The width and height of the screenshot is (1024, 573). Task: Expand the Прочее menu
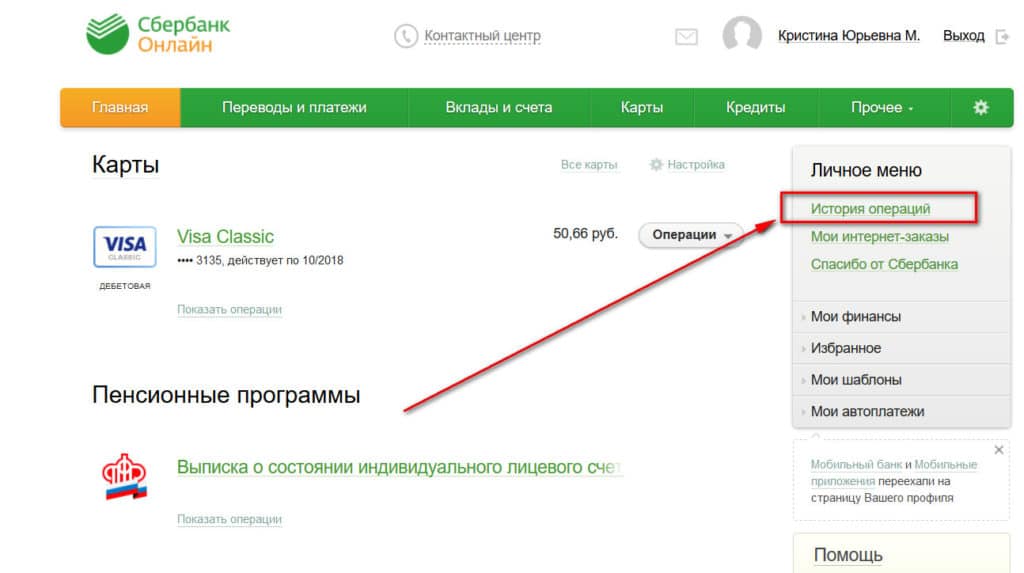882,108
